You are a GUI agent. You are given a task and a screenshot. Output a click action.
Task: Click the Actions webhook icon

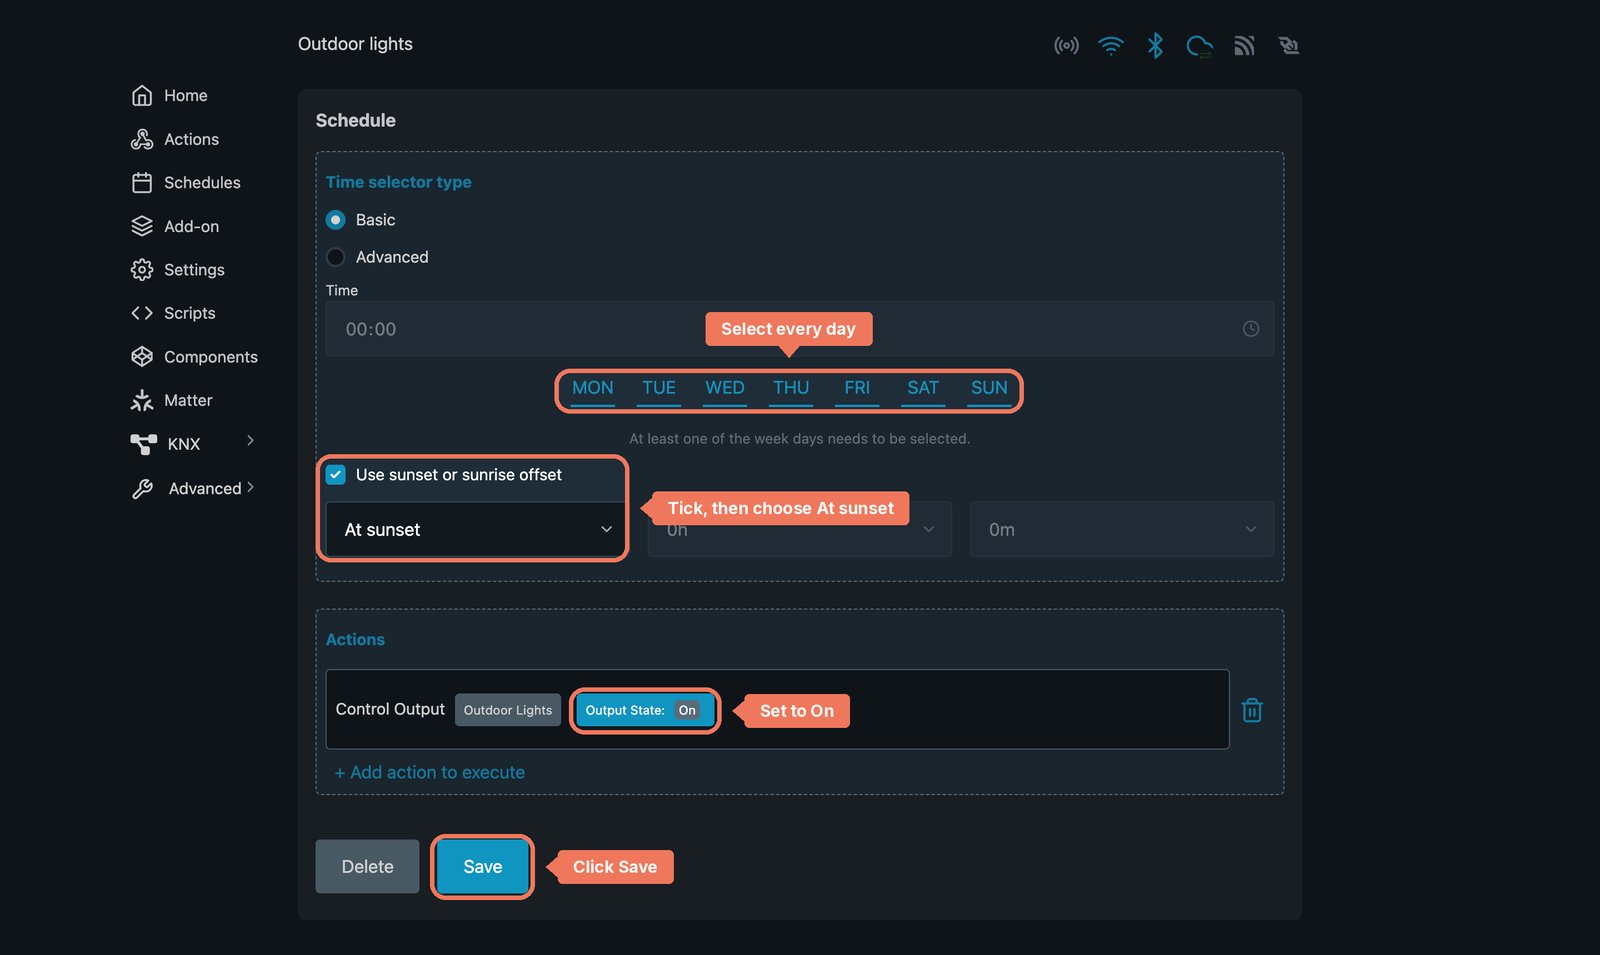coord(142,139)
